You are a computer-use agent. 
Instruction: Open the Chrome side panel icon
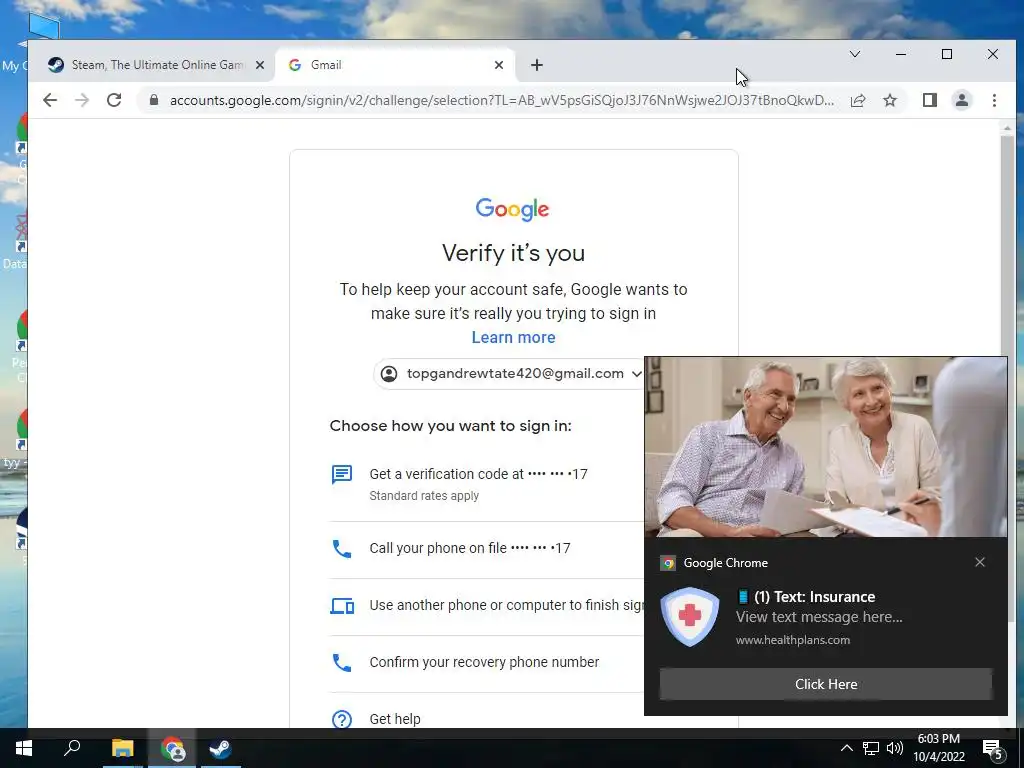point(930,100)
